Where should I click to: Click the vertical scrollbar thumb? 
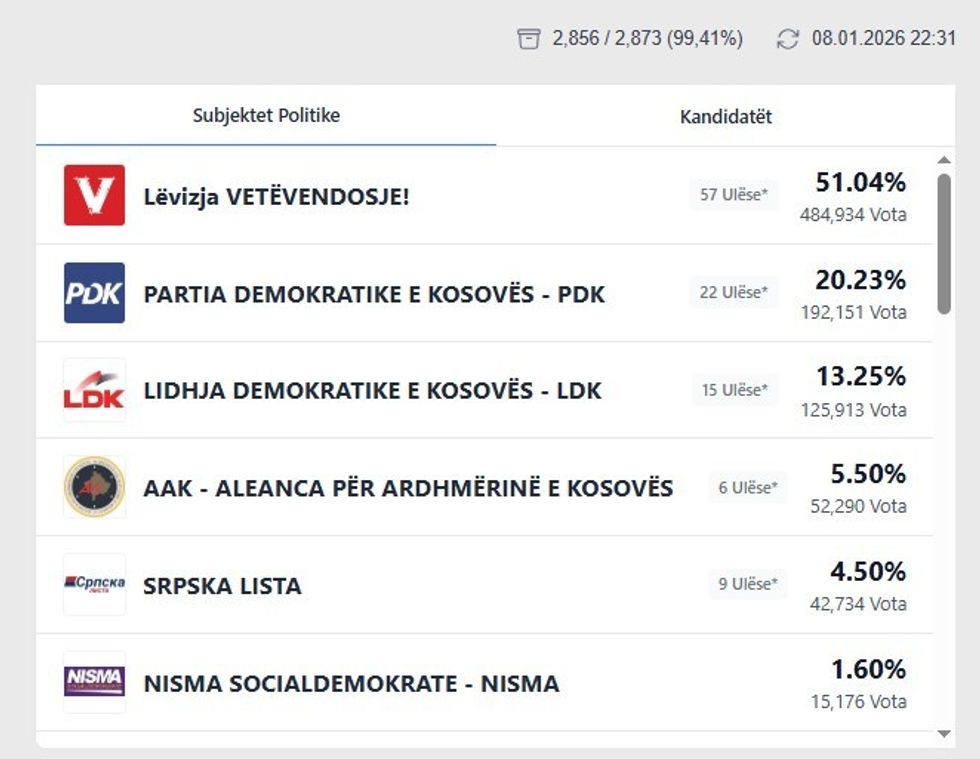pos(944,244)
